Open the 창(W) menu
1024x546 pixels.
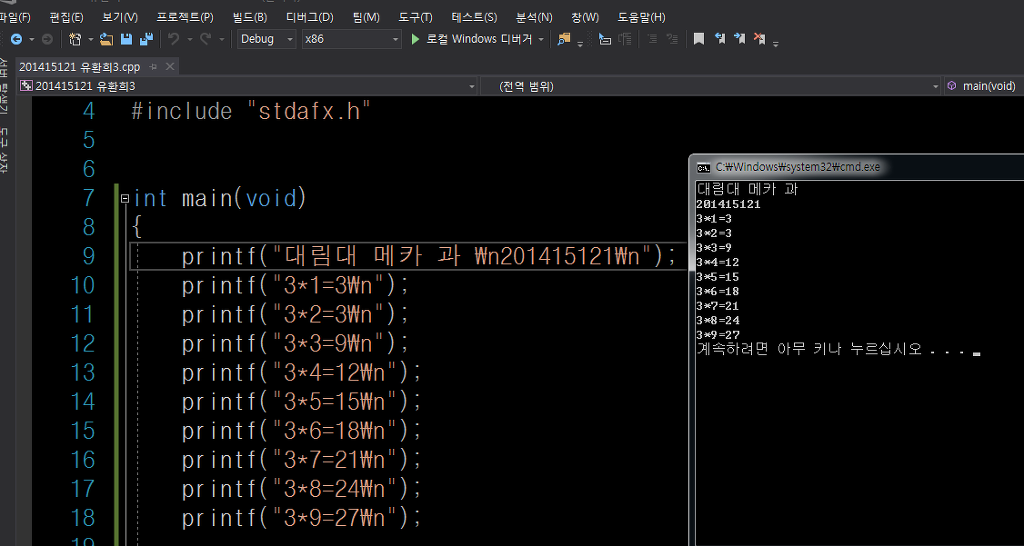584,18
